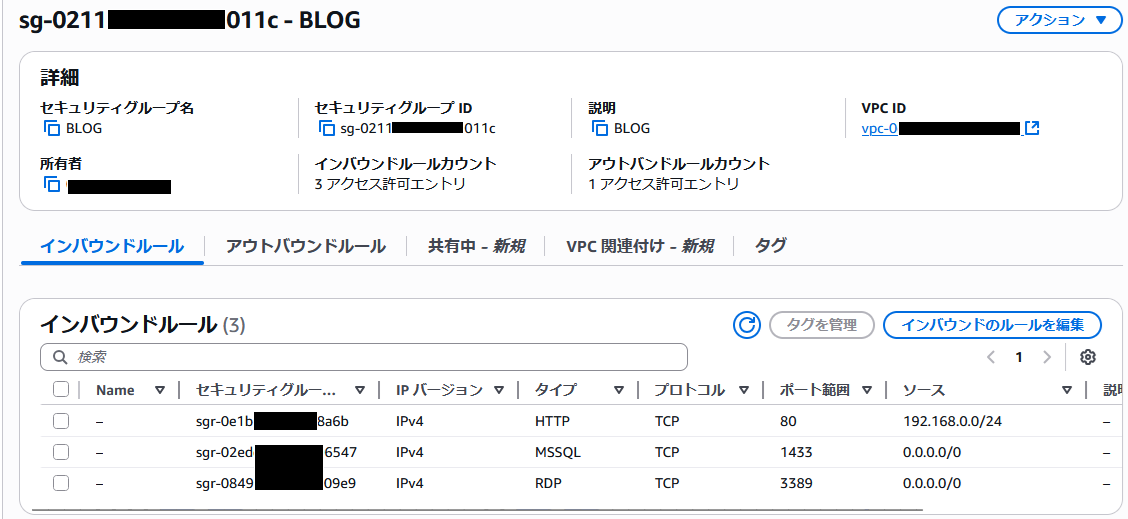Switch to the アウトバウンドルール tab

(x=305, y=246)
